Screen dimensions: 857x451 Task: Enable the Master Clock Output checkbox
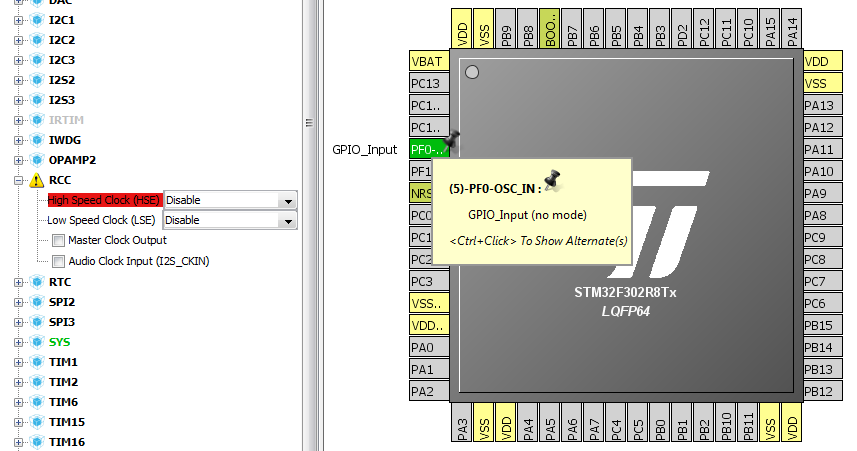click(58, 241)
